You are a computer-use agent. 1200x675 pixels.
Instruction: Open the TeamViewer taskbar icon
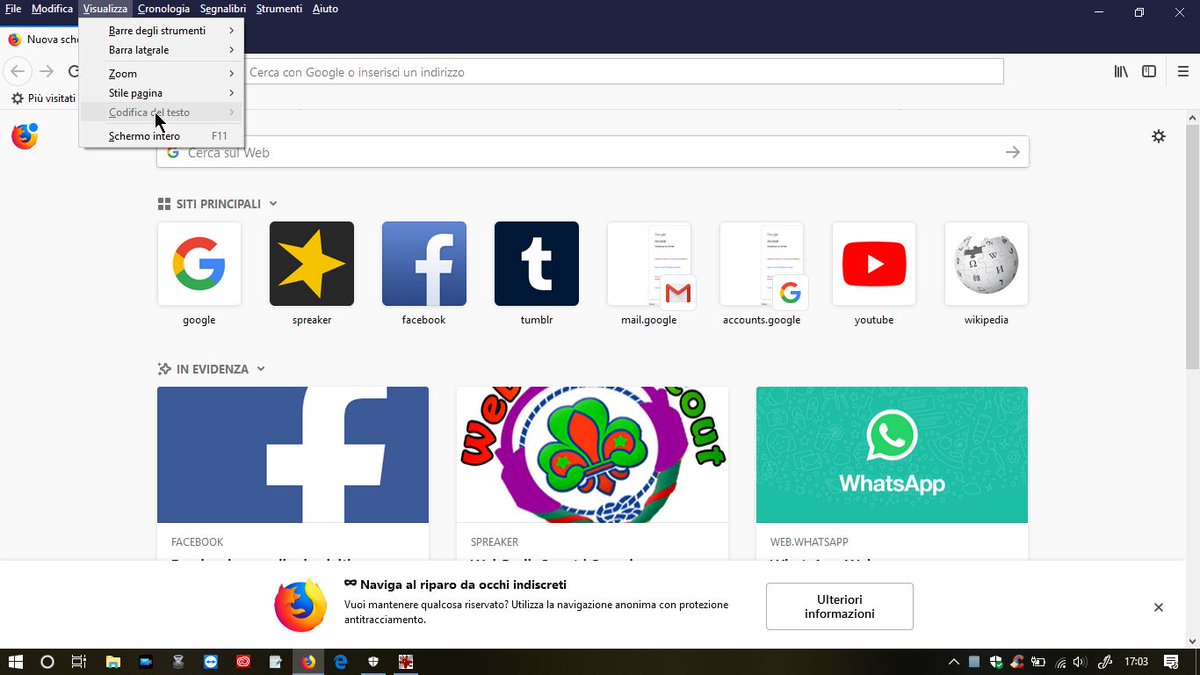click(x=210, y=662)
